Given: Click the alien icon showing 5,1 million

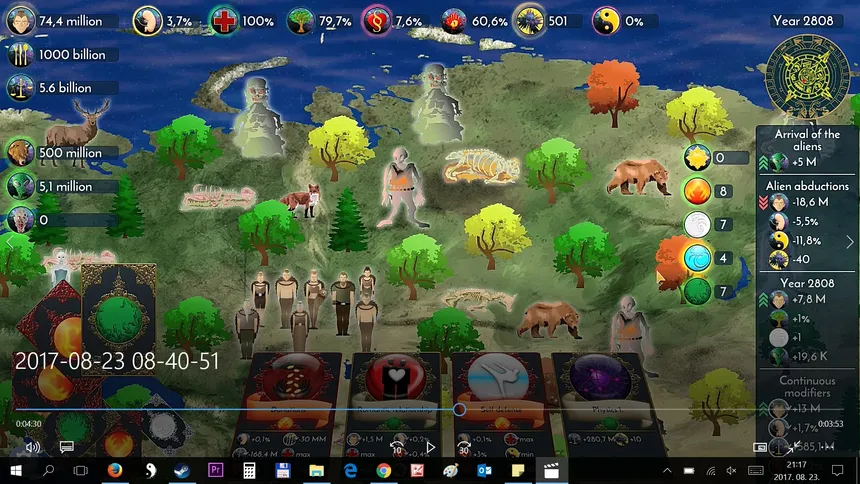Looking at the screenshot, I should point(20,187).
